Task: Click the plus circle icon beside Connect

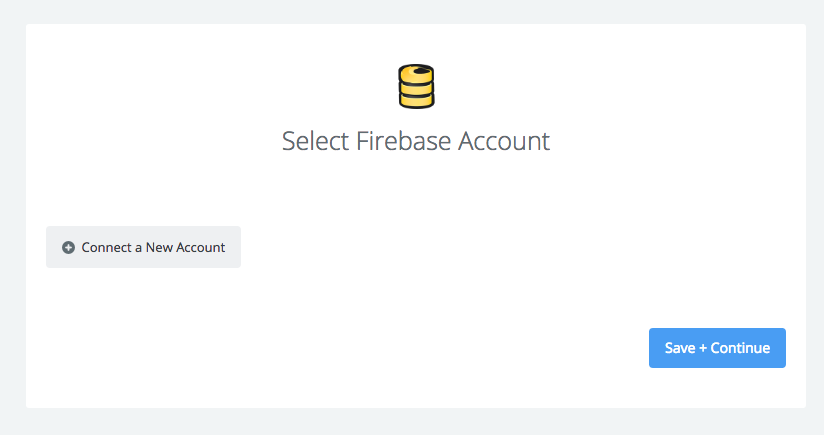Action: 68,247
